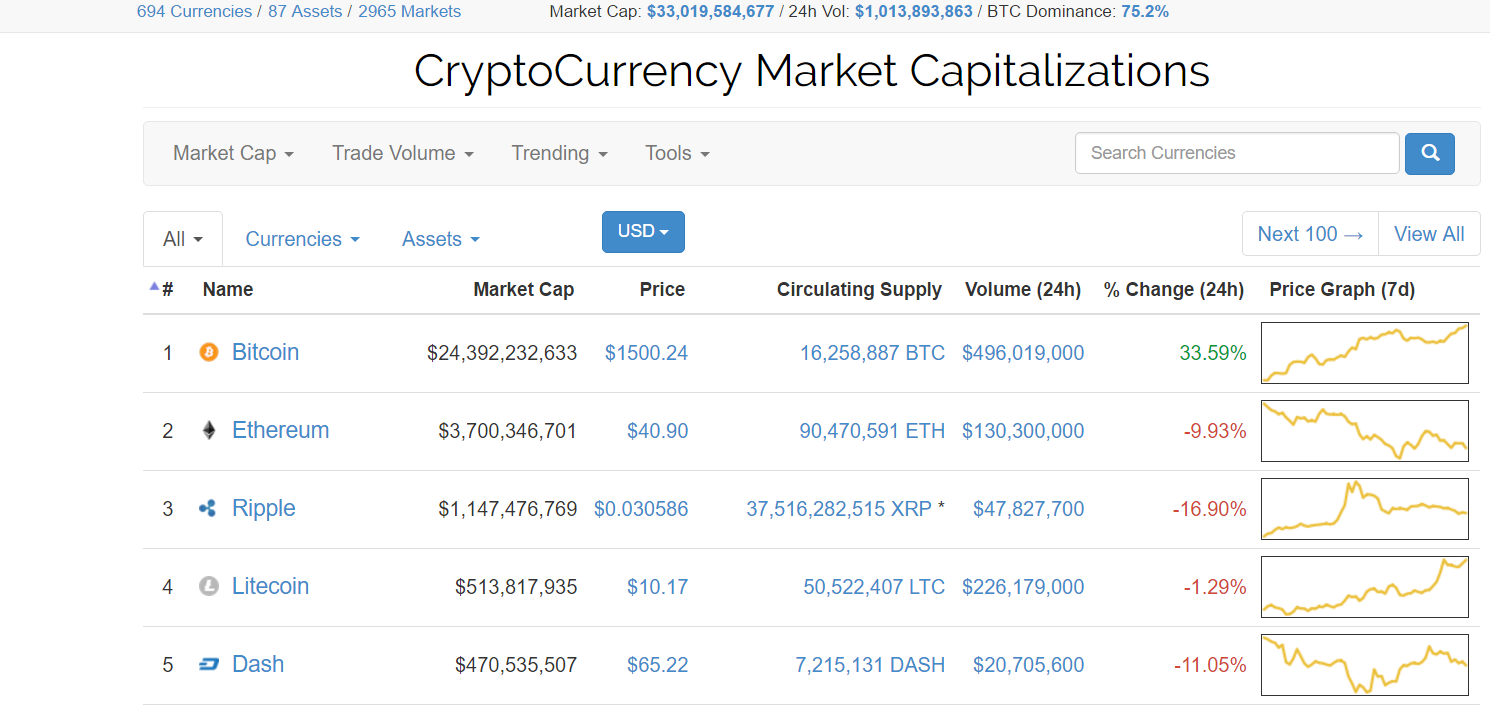1490x711 pixels.
Task: Click the Ripple logo icon
Action: [x=208, y=508]
